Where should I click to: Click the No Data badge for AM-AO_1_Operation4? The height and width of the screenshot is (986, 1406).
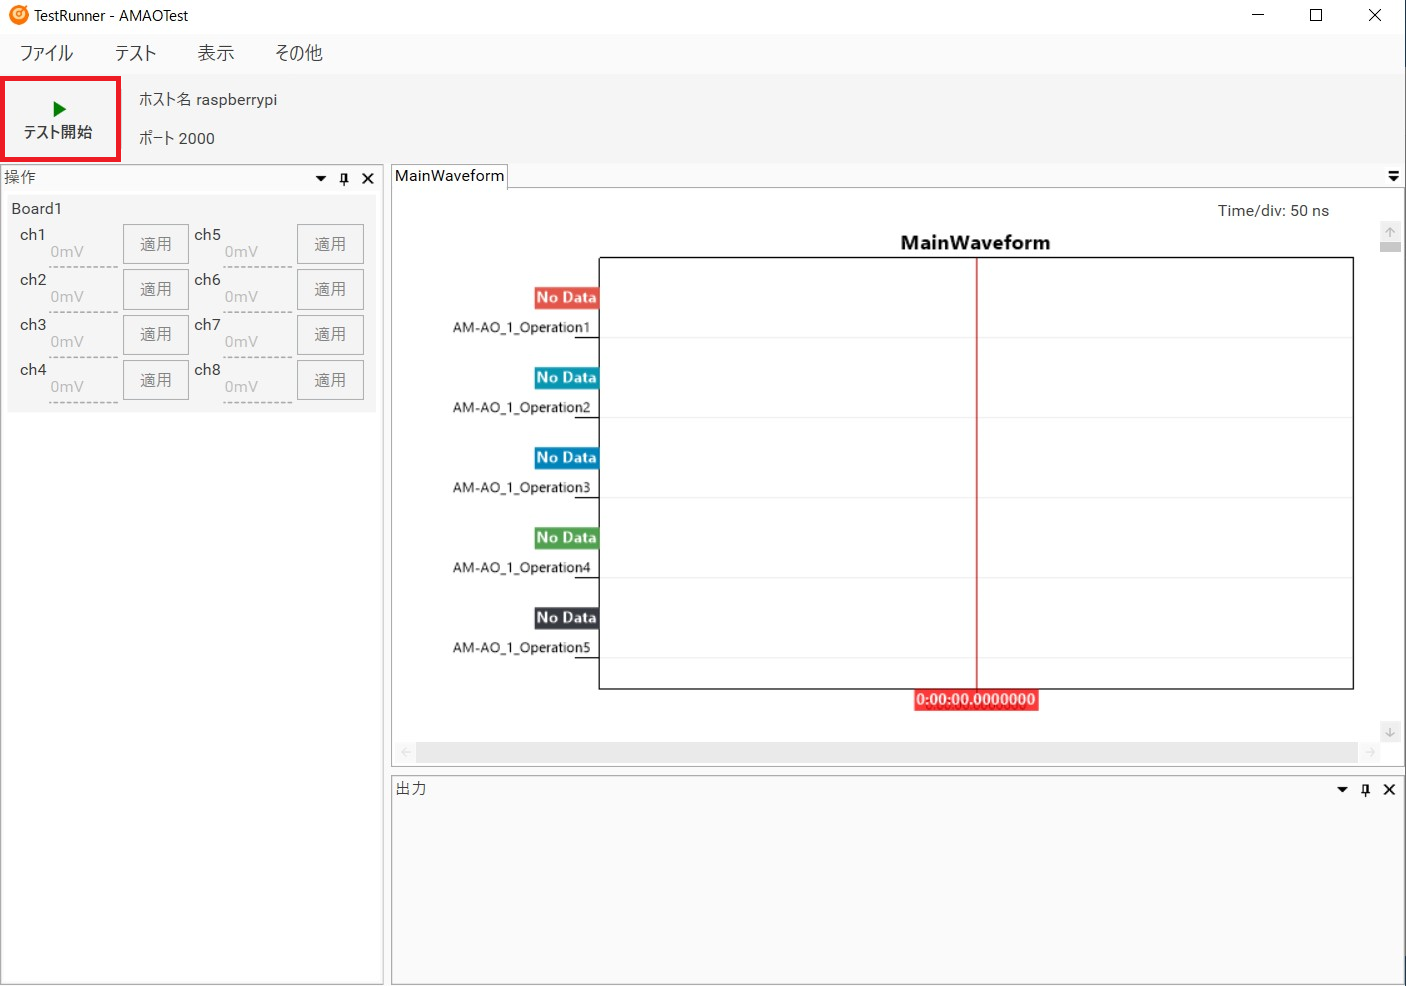coord(566,537)
